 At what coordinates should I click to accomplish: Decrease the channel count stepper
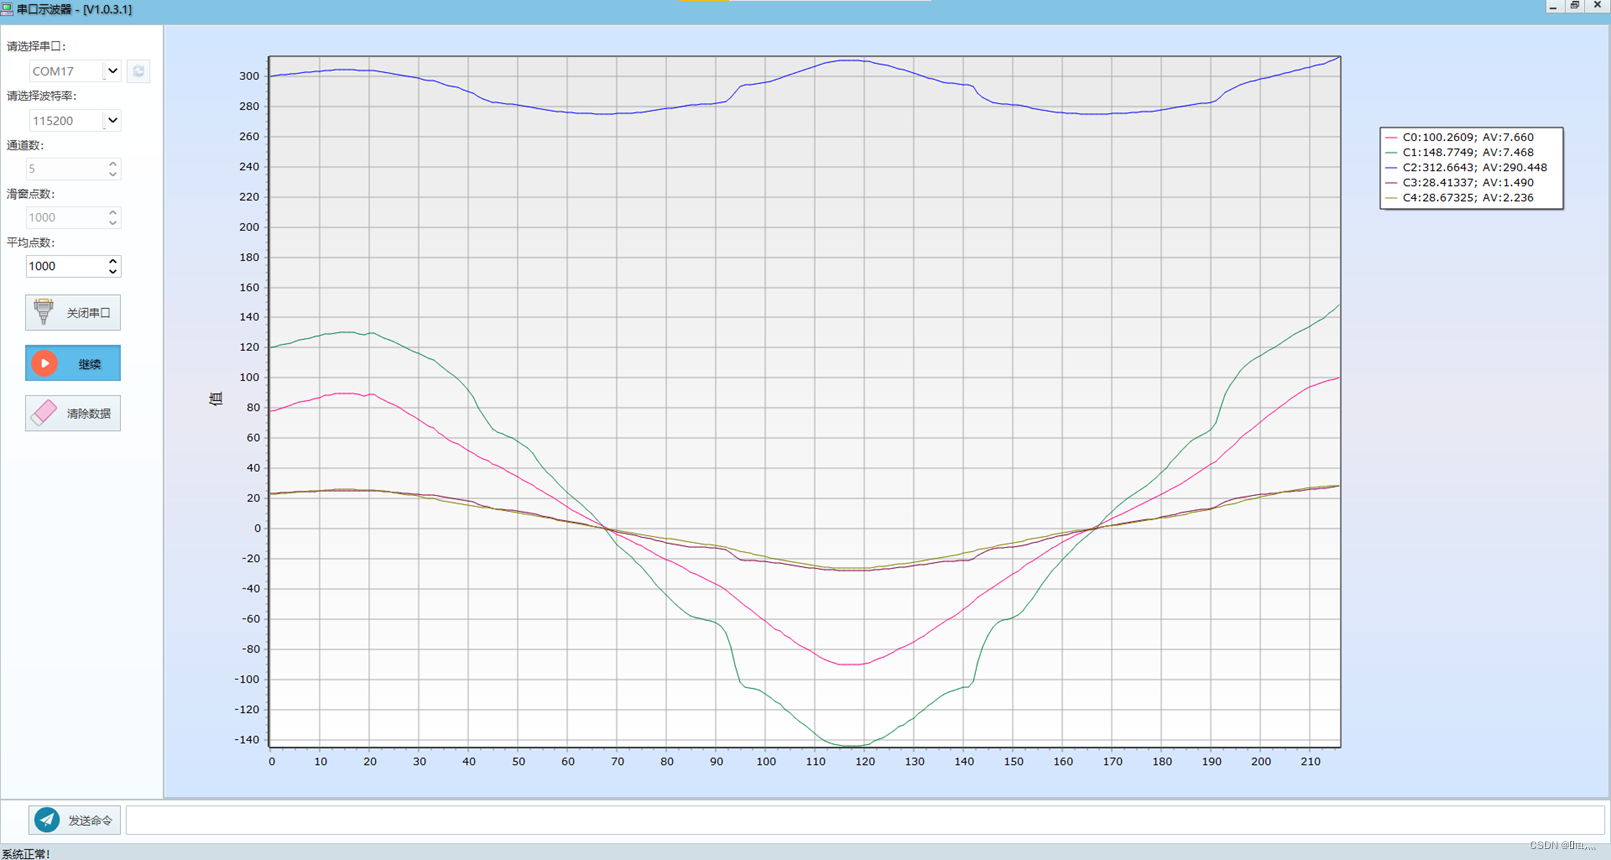point(113,174)
